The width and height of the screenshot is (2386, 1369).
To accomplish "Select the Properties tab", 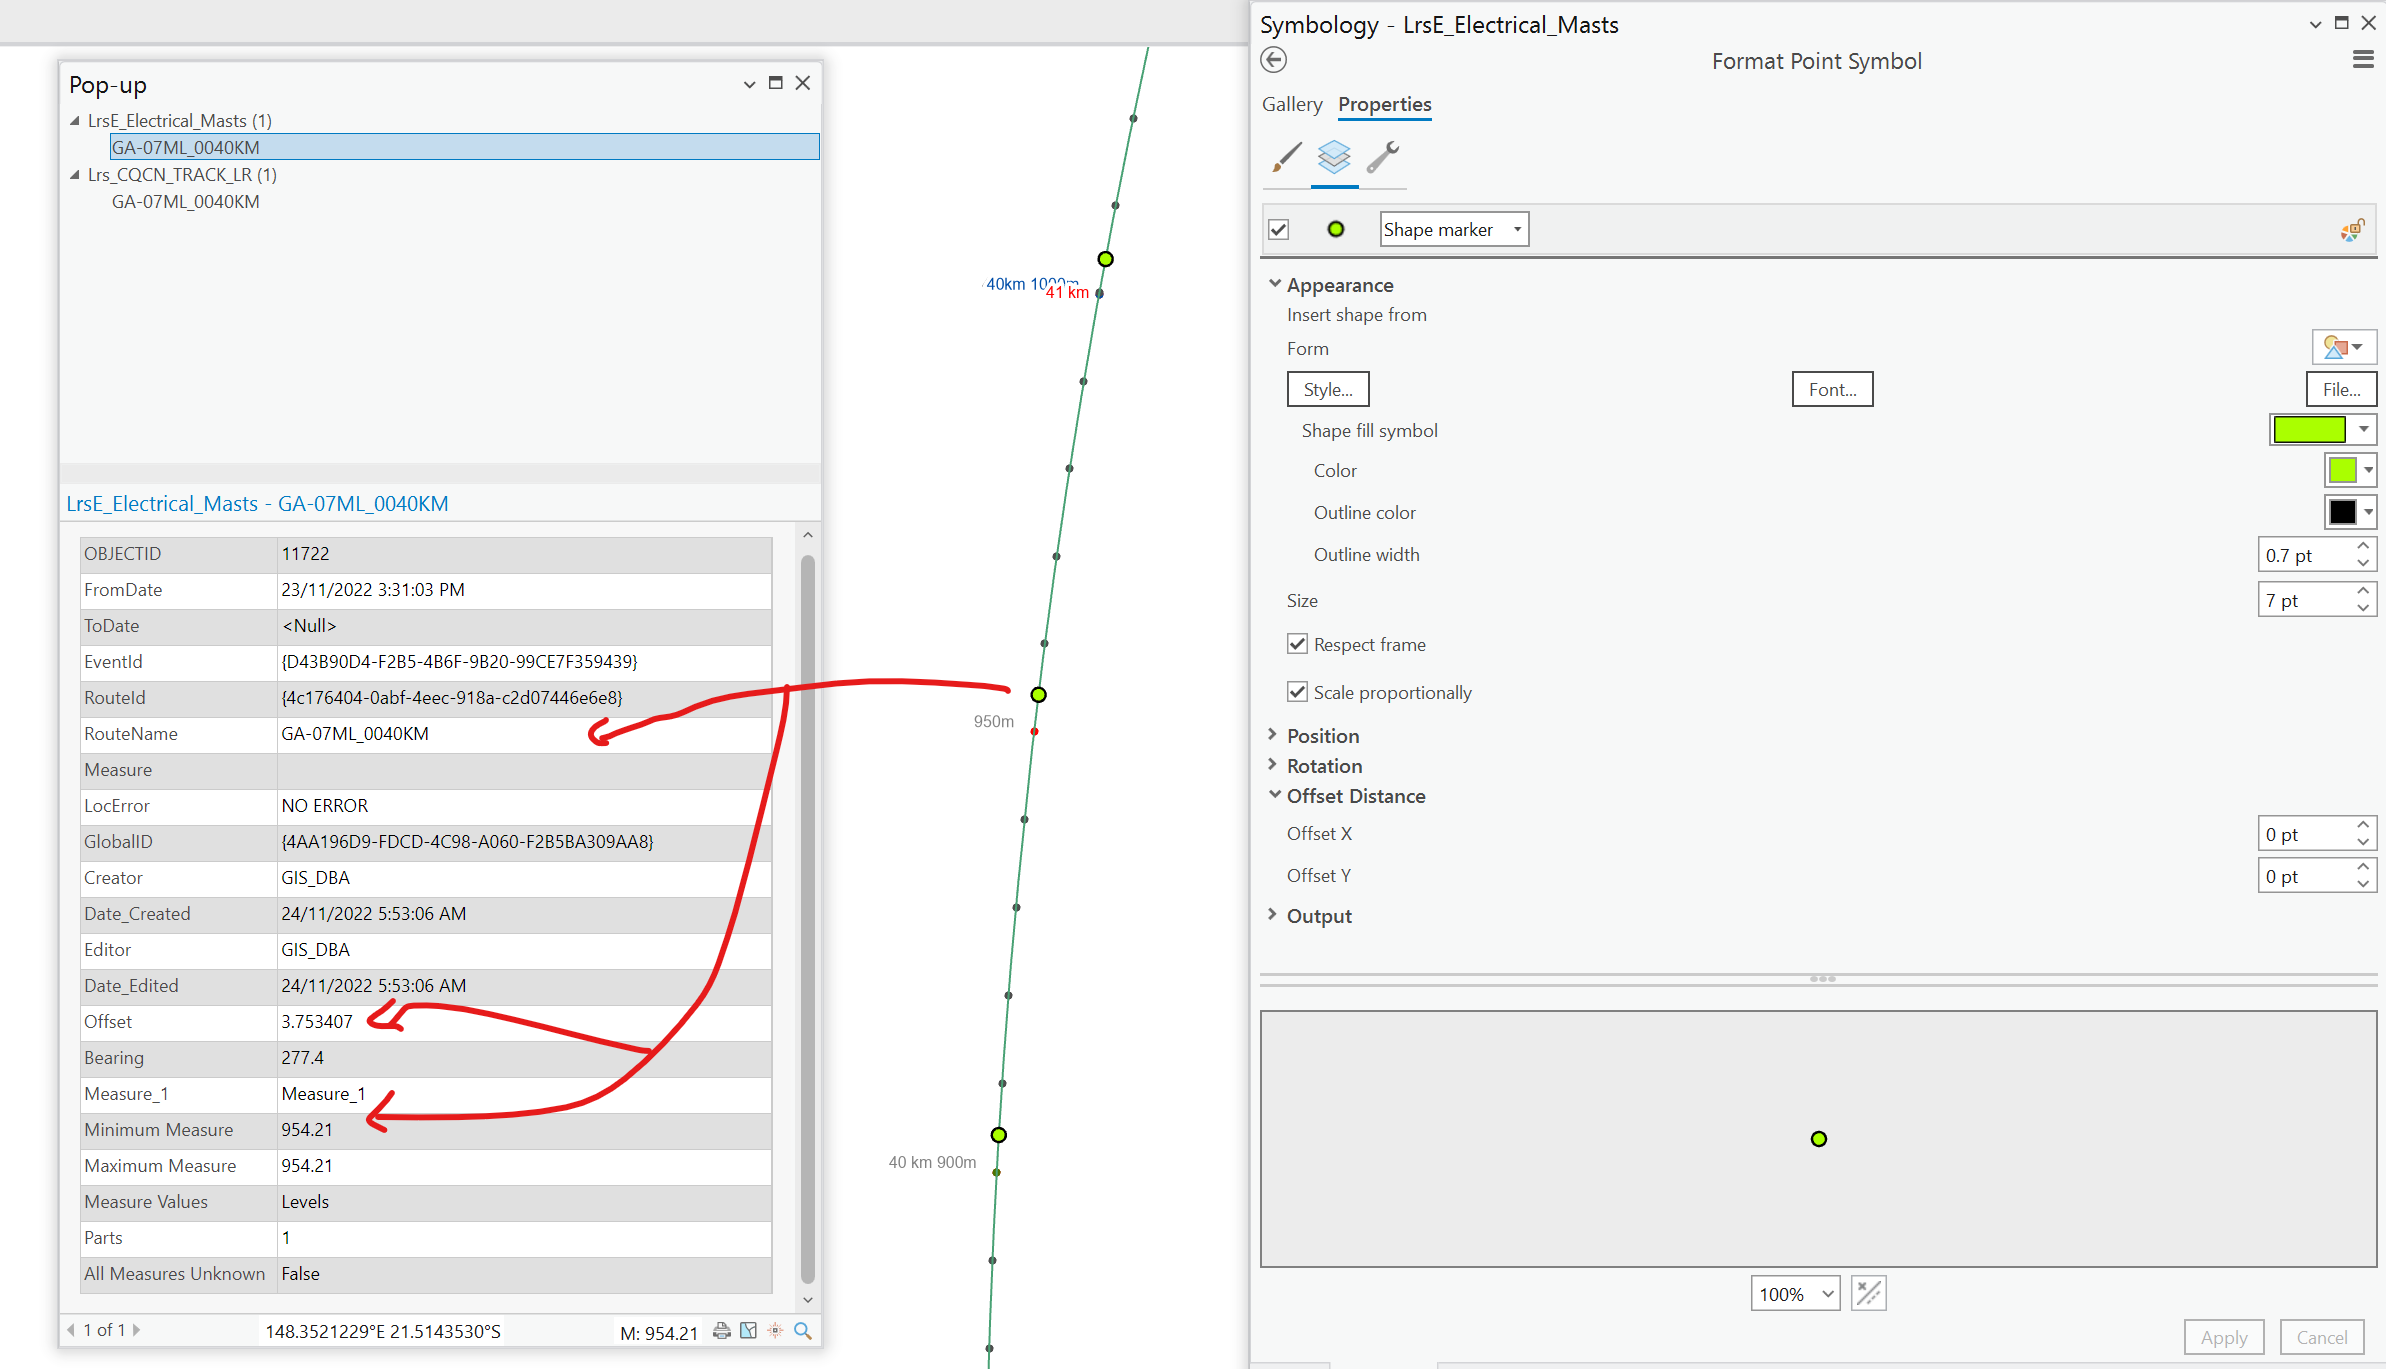I will [x=1384, y=104].
